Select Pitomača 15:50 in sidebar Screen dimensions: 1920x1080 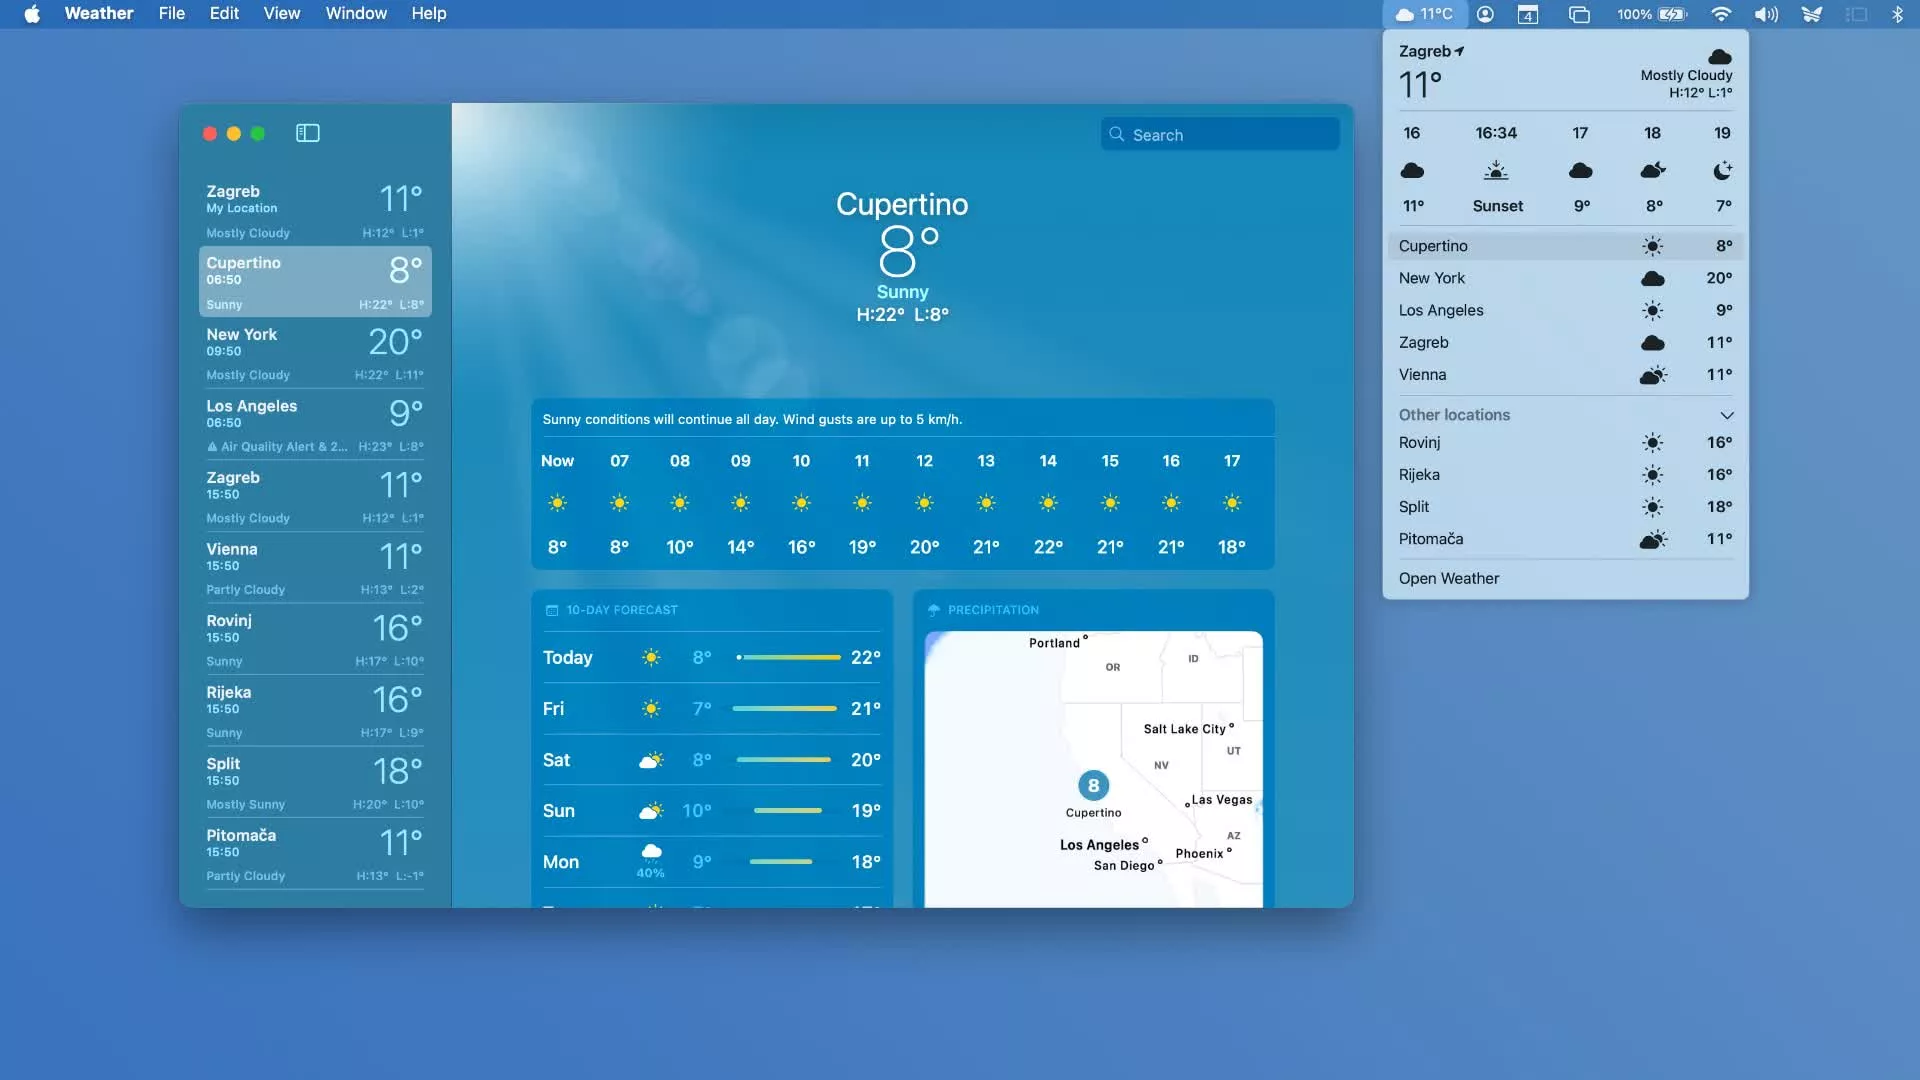[x=315, y=854]
